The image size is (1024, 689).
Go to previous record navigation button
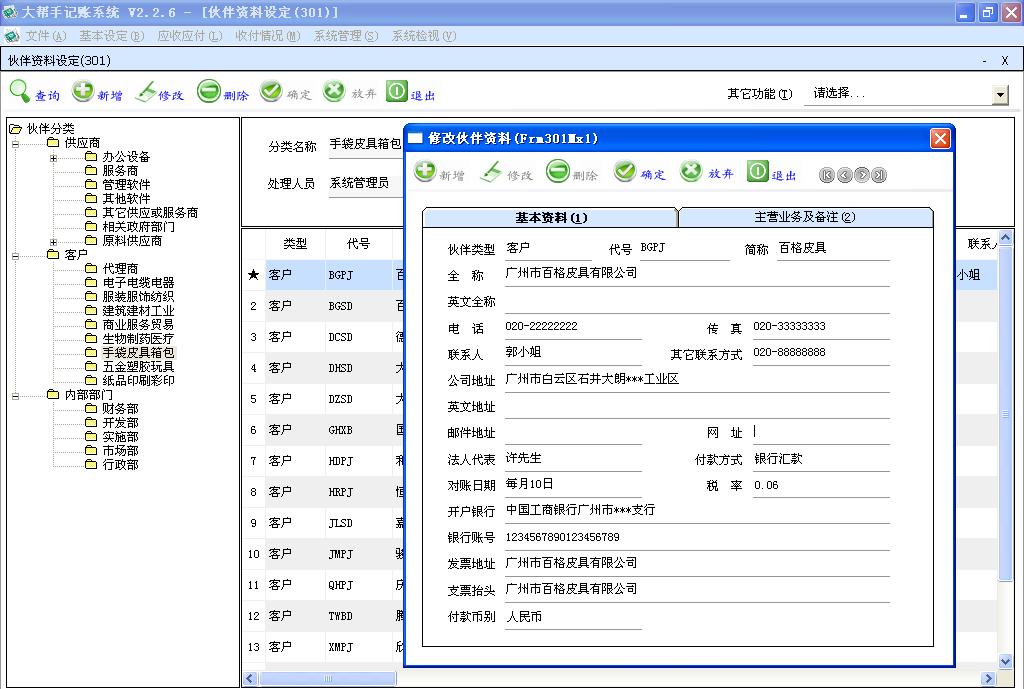point(844,175)
